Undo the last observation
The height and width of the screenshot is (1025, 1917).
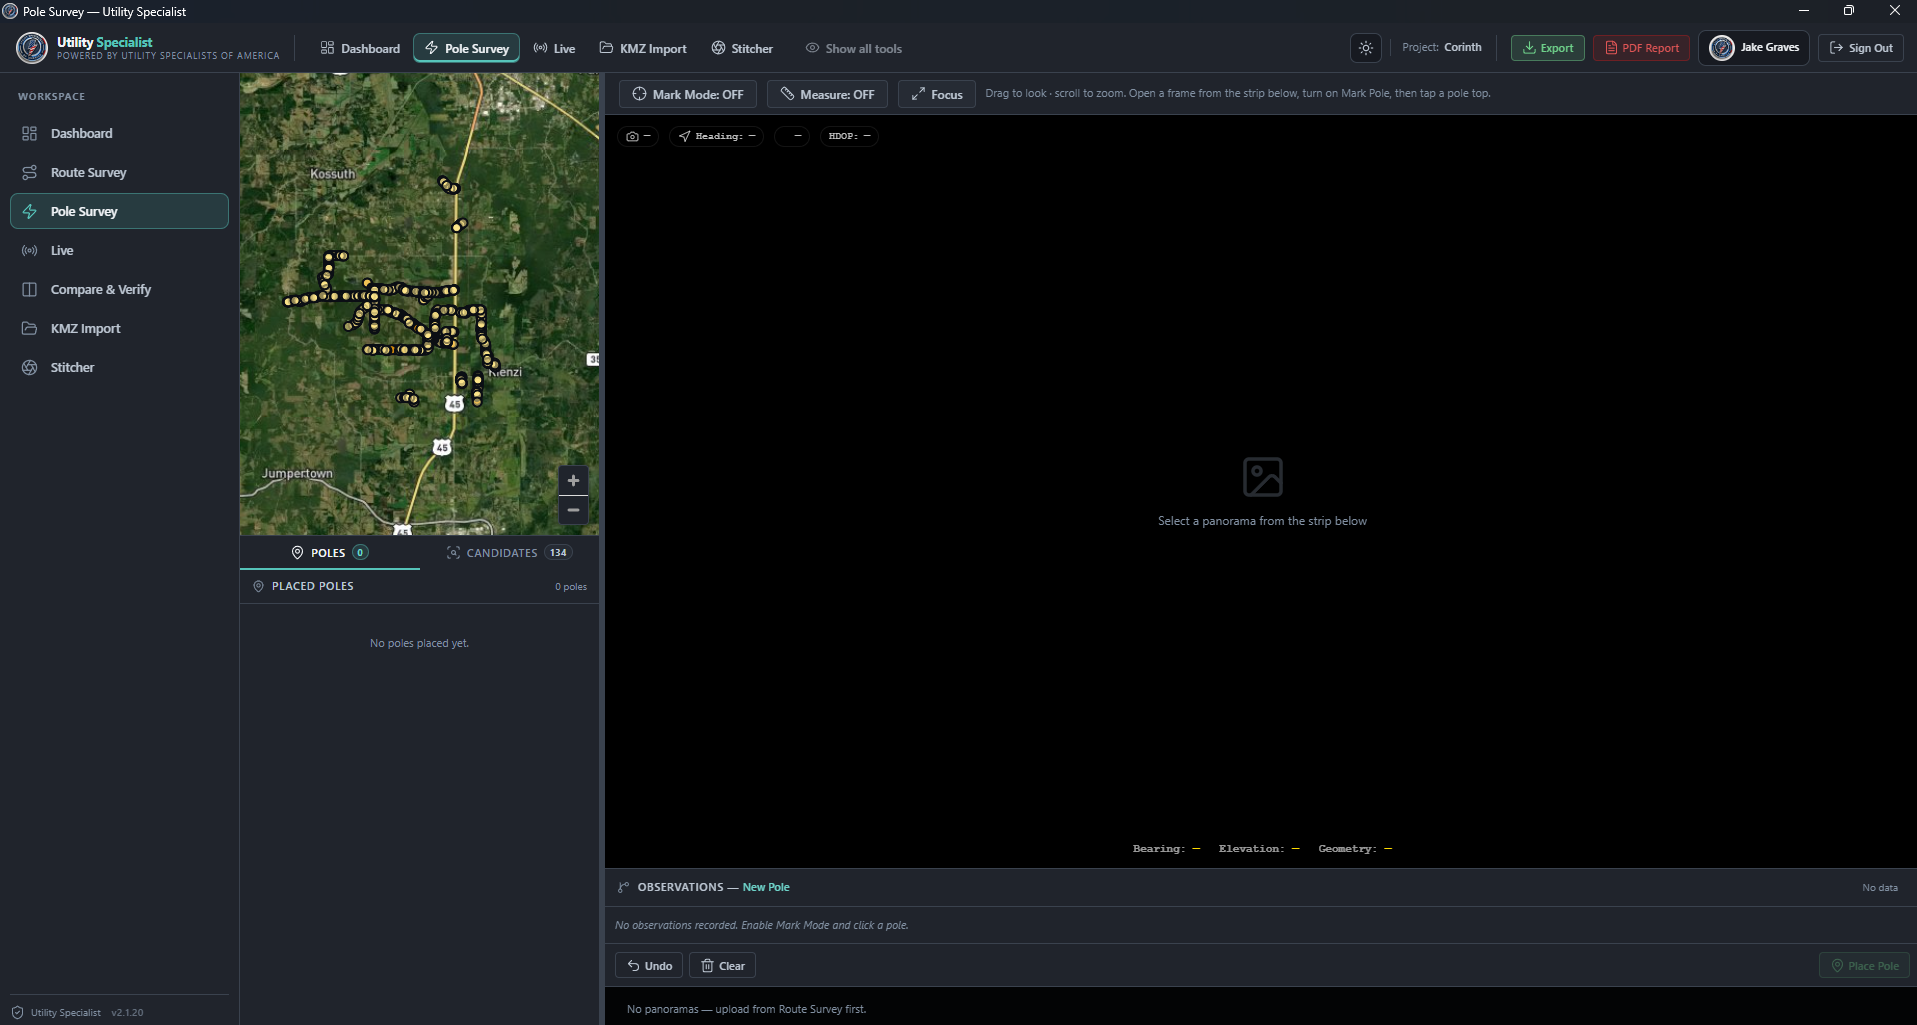[x=649, y=965]
